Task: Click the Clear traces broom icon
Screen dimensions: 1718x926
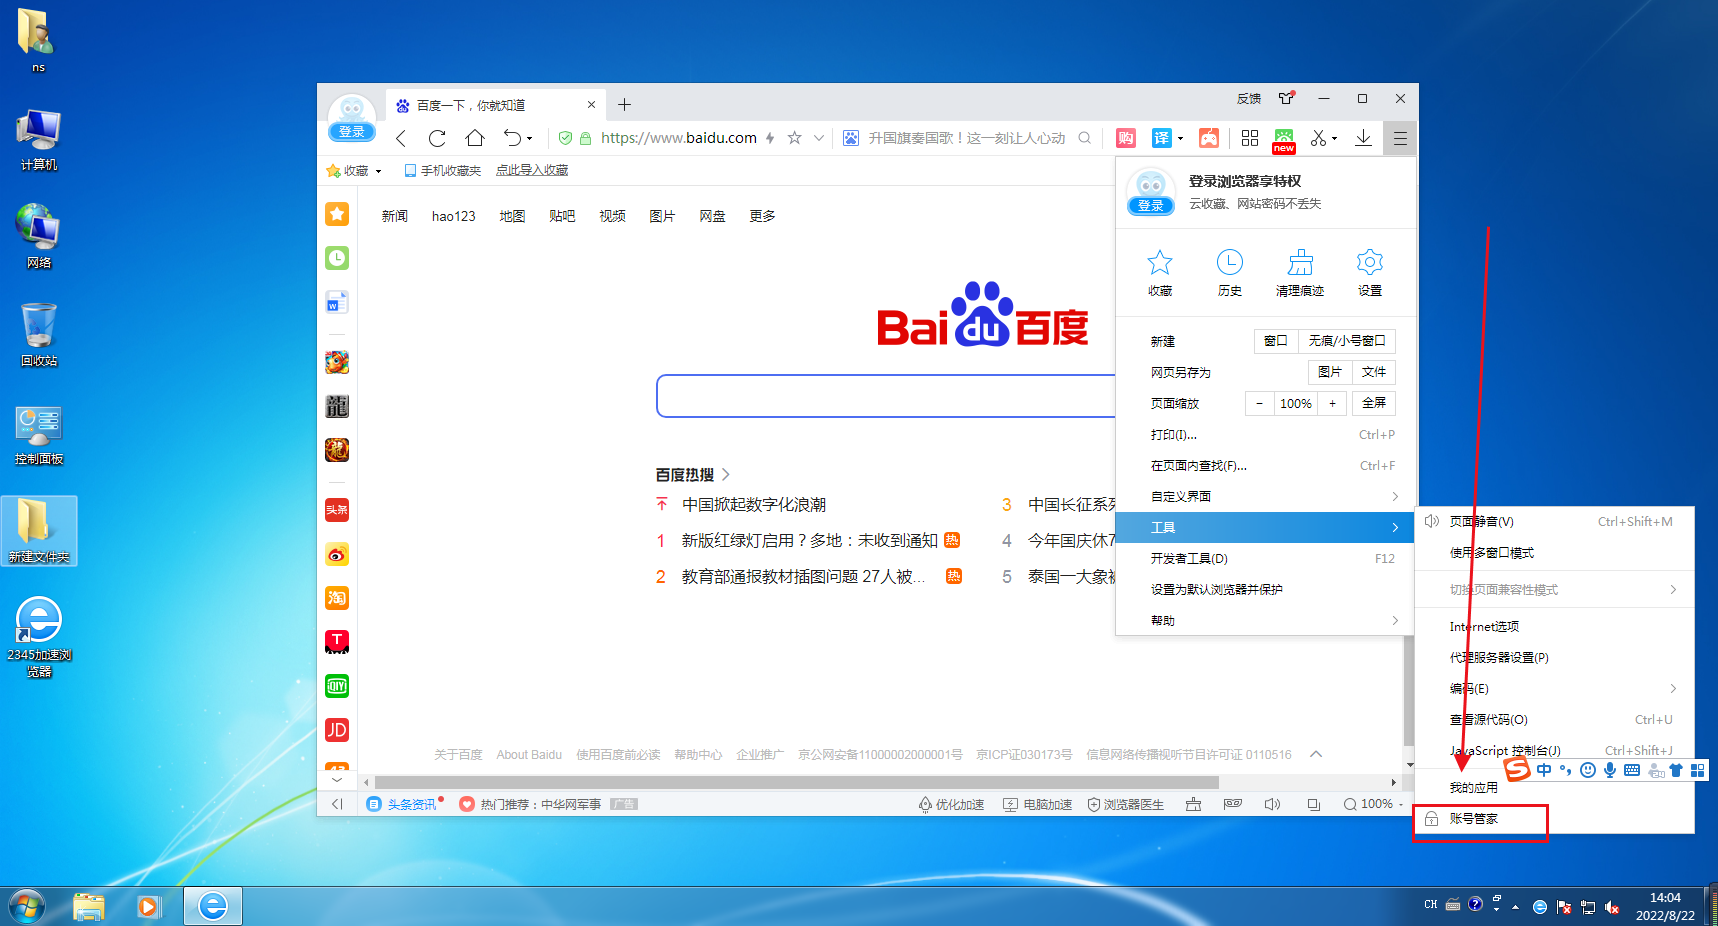Action: (x=1300, y=273)
